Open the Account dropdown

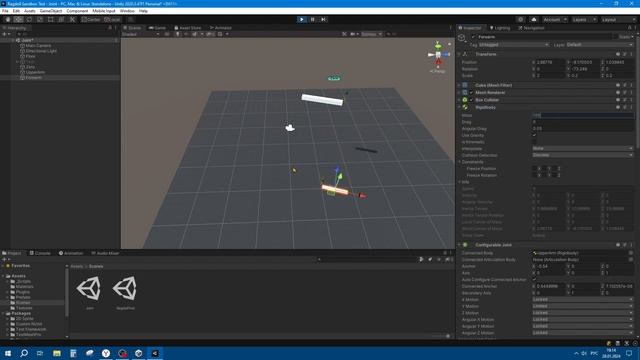555,19
